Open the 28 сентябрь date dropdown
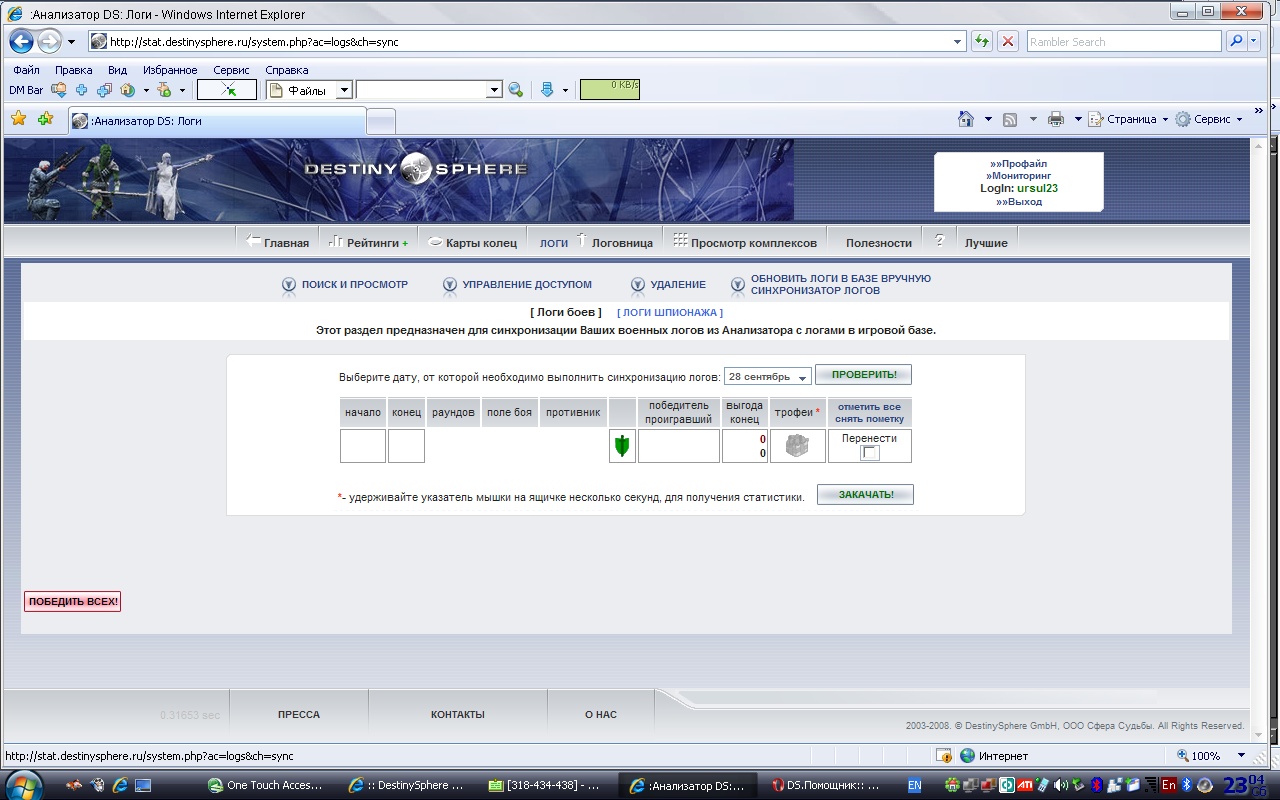 pos(767,377)
